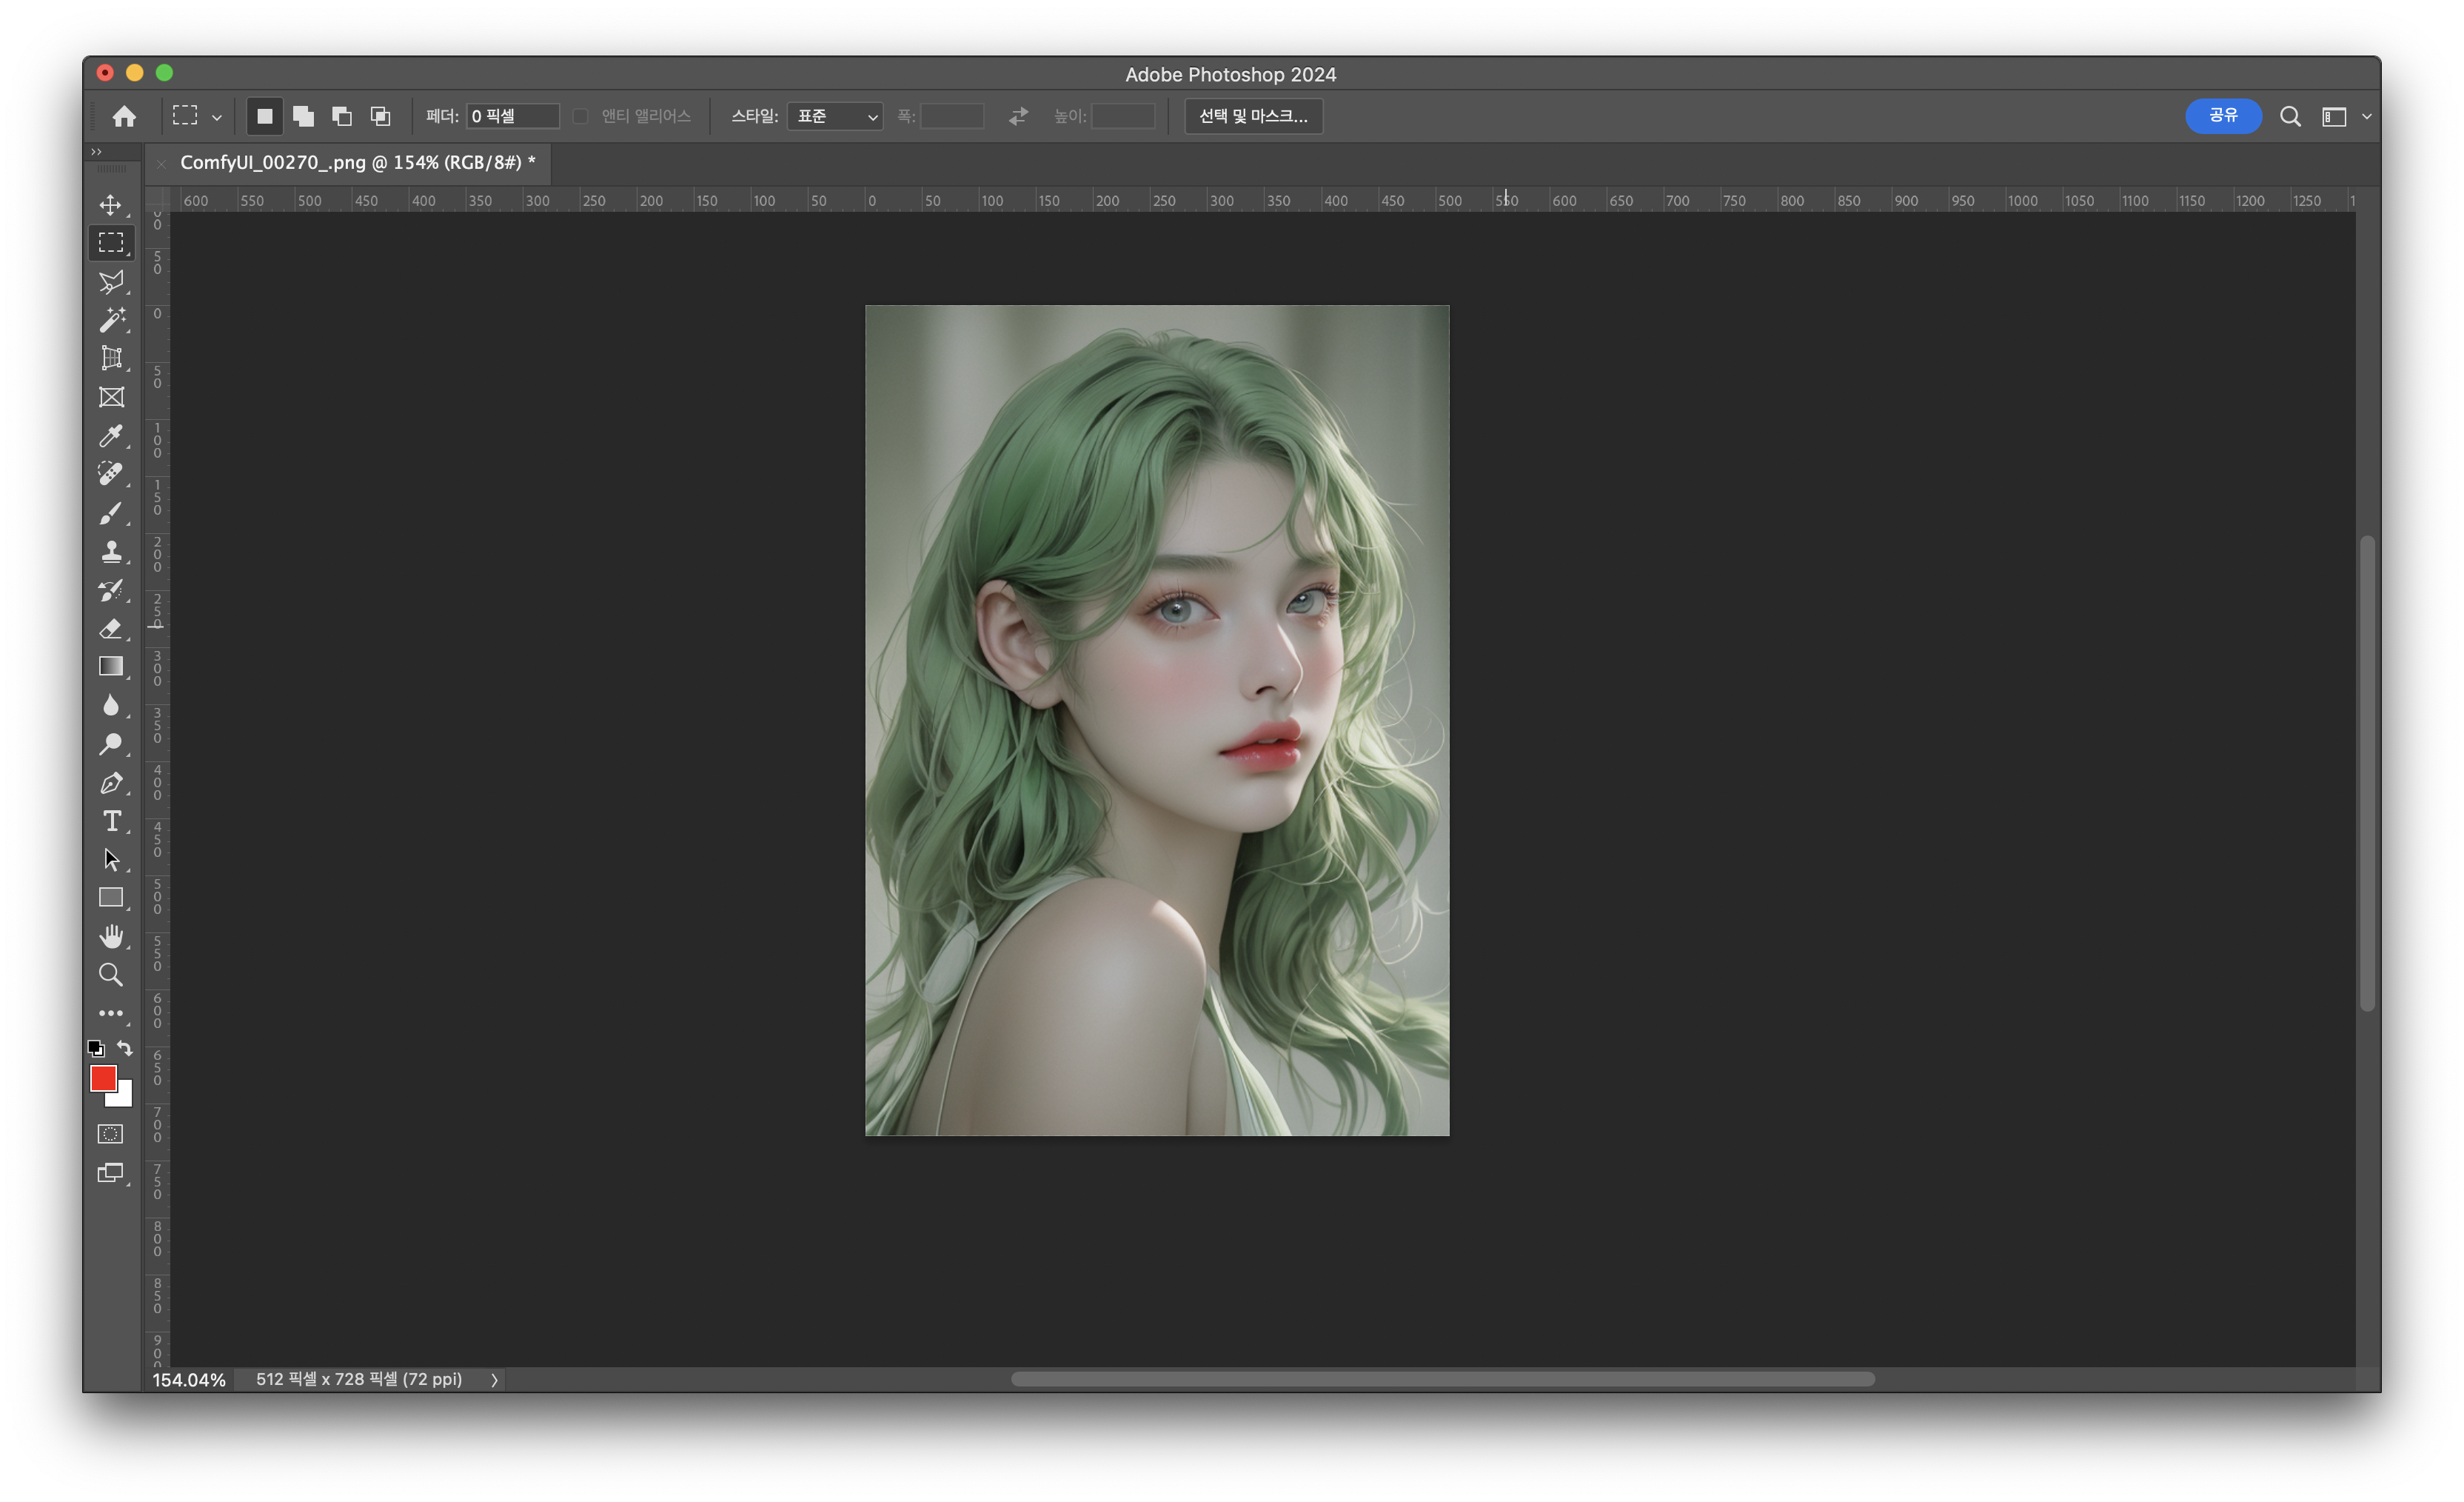Image resolution: width=2464 pixels, height=1502 pixels.
Task: Select the Eraser tool
Action: pos(111,629)
